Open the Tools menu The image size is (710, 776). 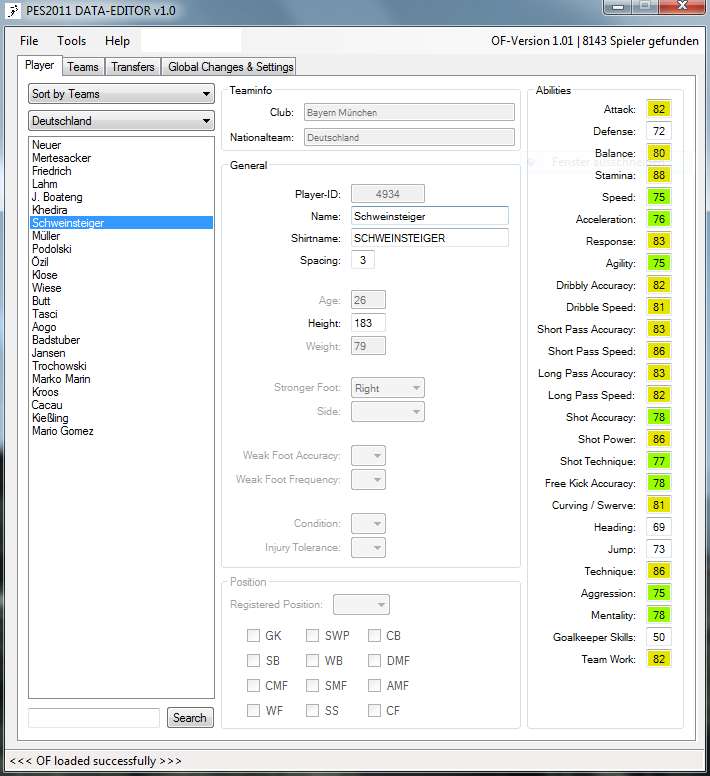click(72, 41)
